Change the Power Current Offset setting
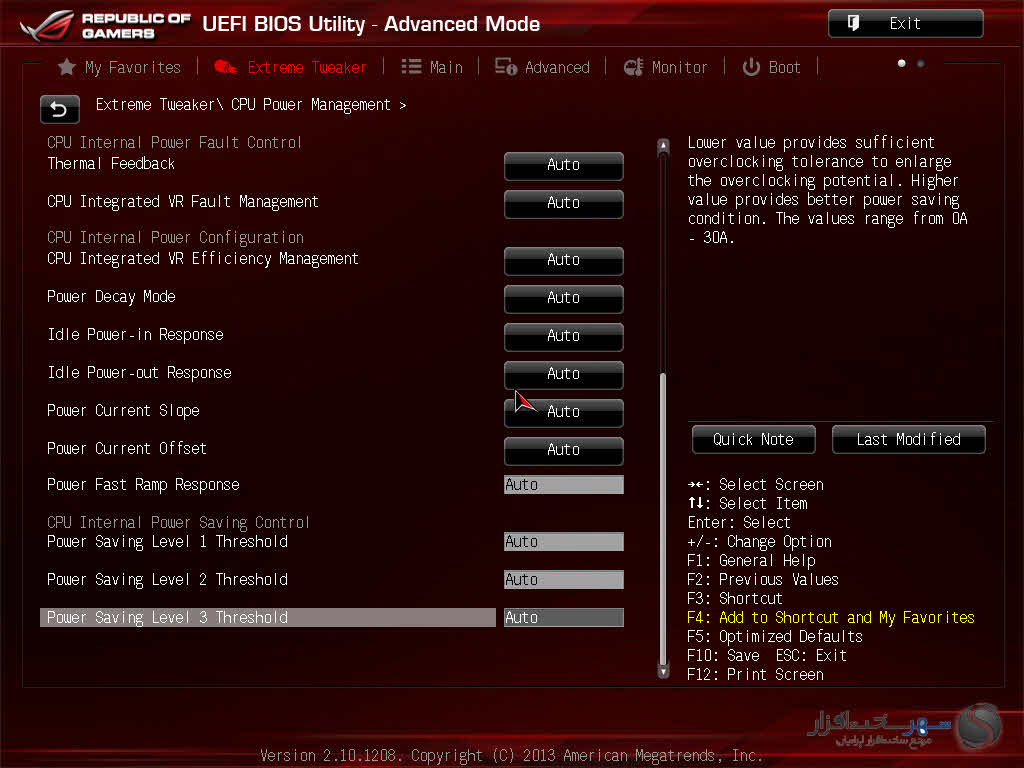Image resolution: width=1024 pixels, height=768 pixels. (x=563, y=450)
